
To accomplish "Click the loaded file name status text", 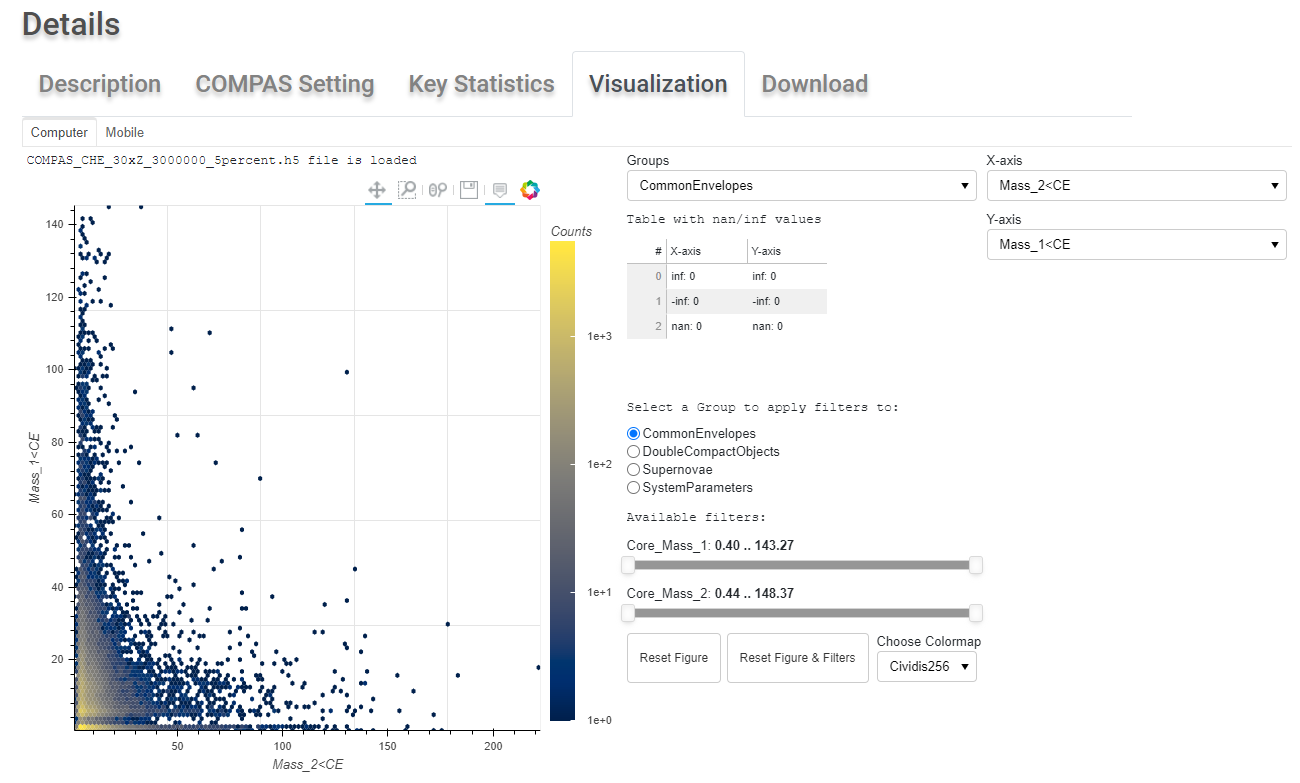I will [222, 160].
